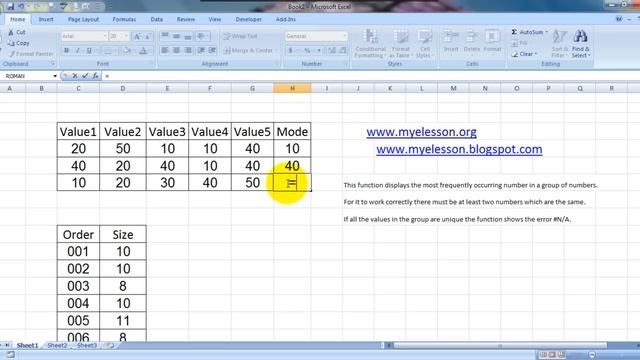This screenshot has height=360, width=640.
Task: Align text to the right
Action: pos(188,50)
